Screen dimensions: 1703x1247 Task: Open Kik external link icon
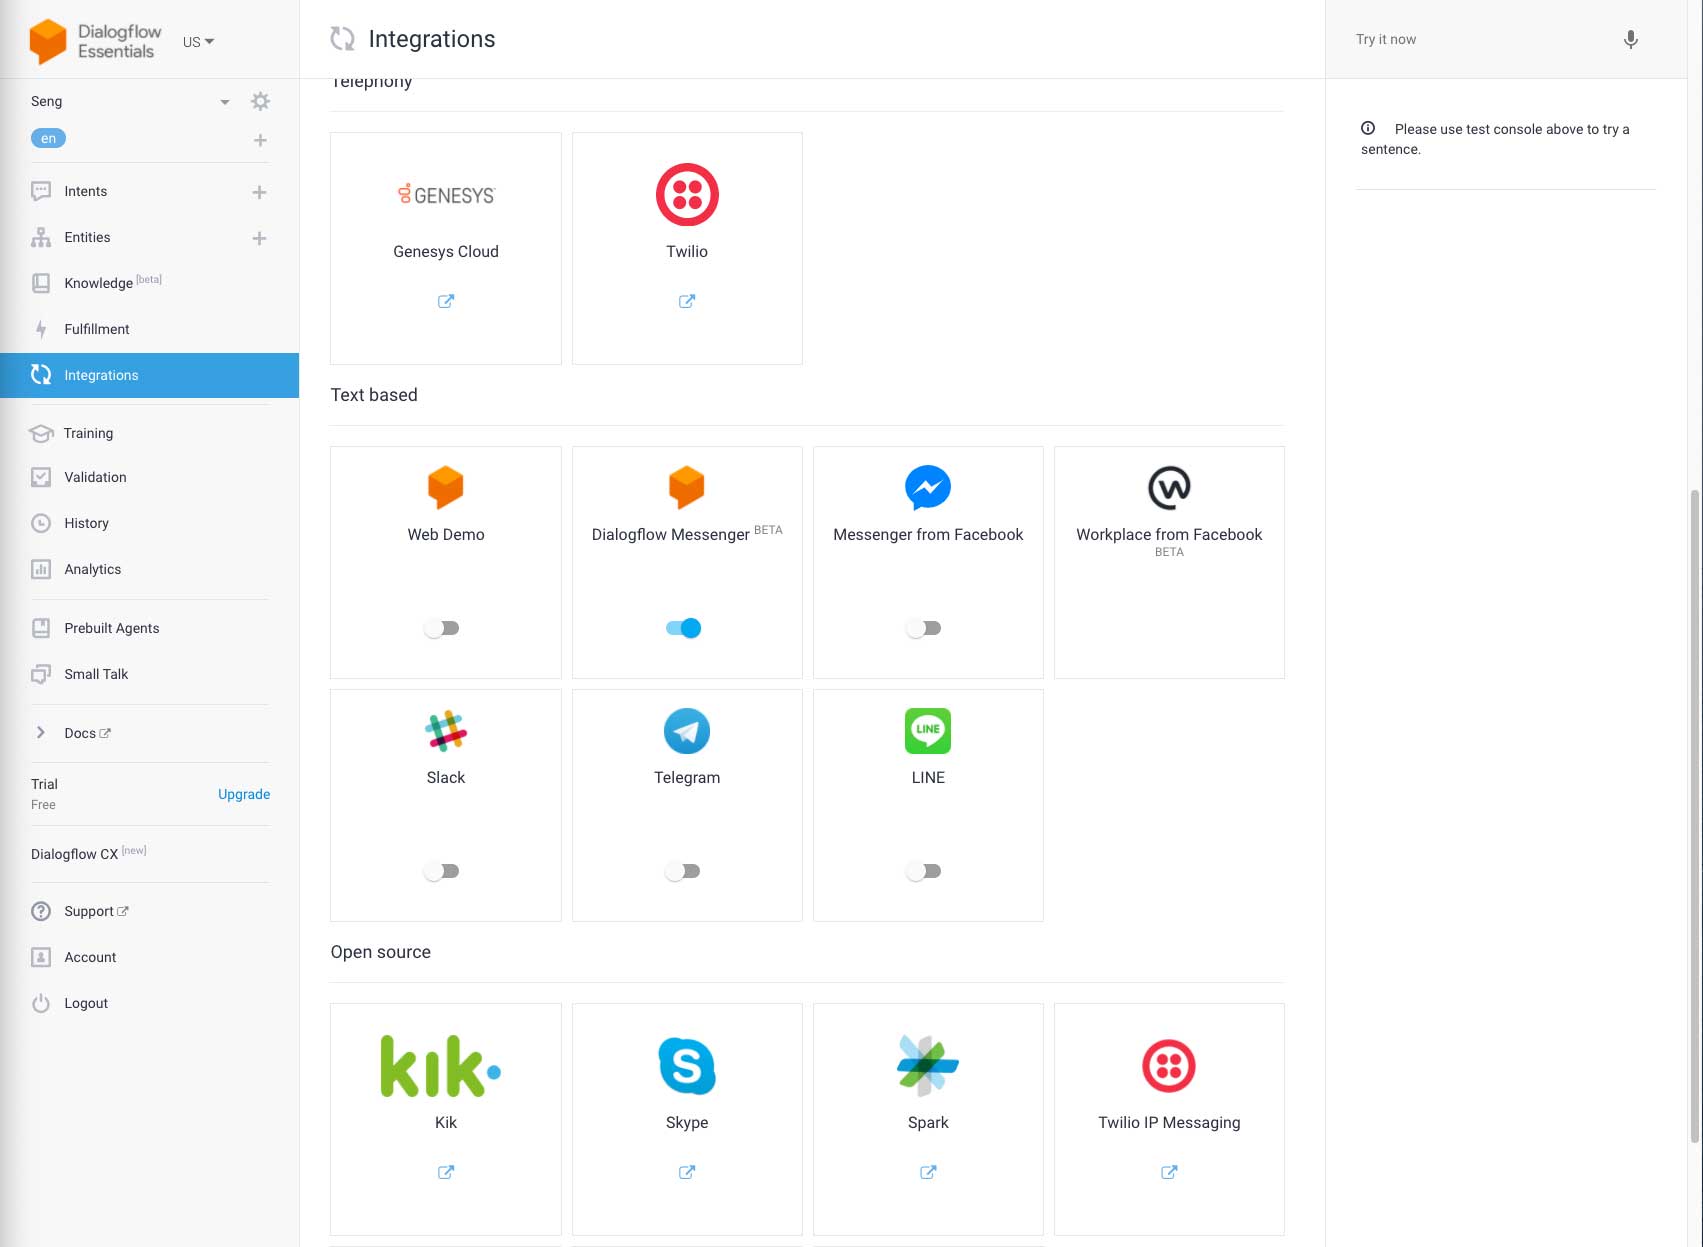coord(446,1172)
